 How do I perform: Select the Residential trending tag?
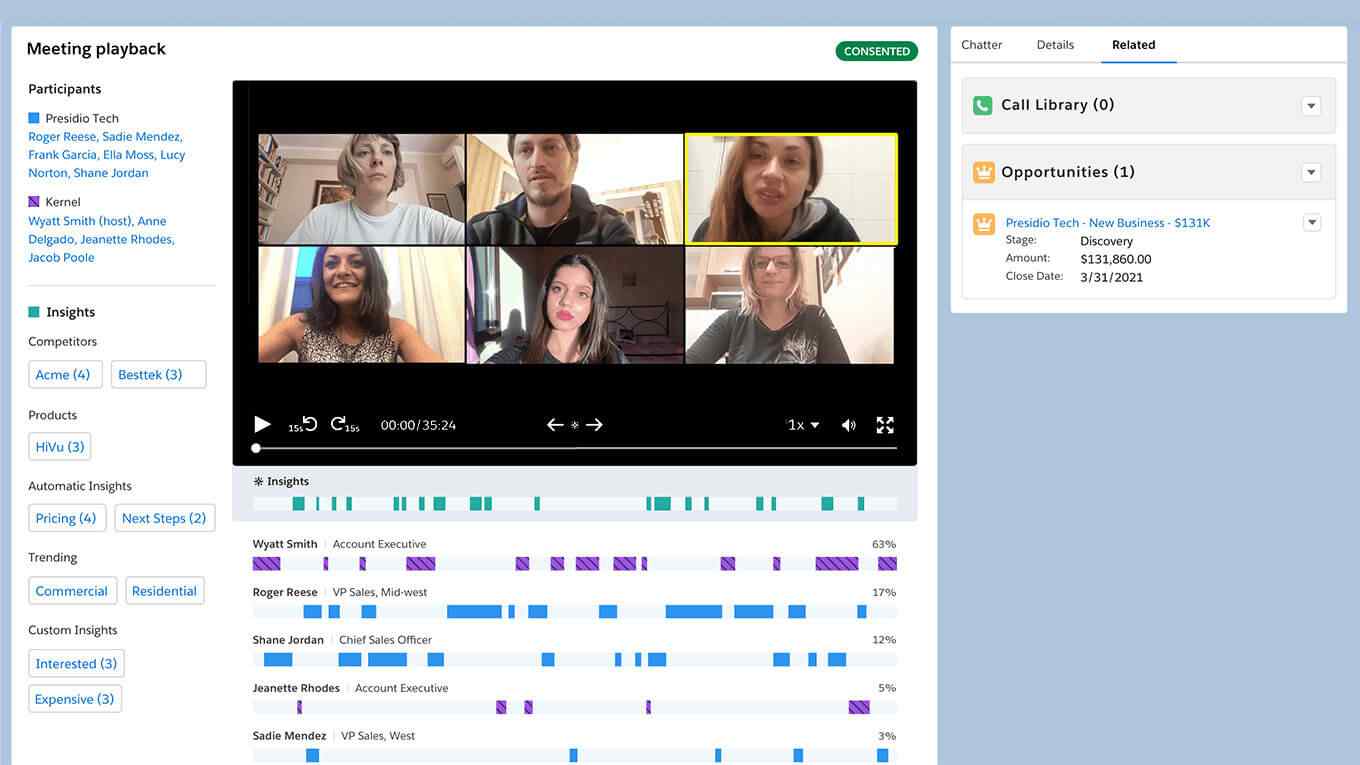coord(164,591)
